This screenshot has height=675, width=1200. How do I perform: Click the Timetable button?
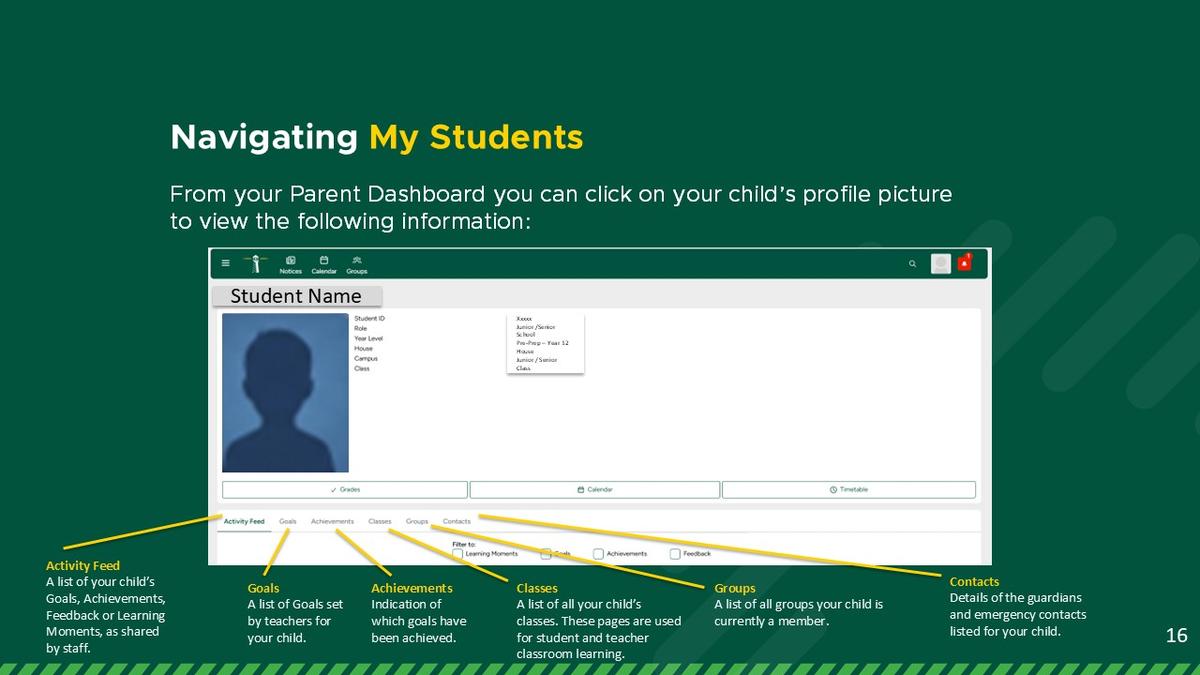pyautogui.click(x=849, y=490)
